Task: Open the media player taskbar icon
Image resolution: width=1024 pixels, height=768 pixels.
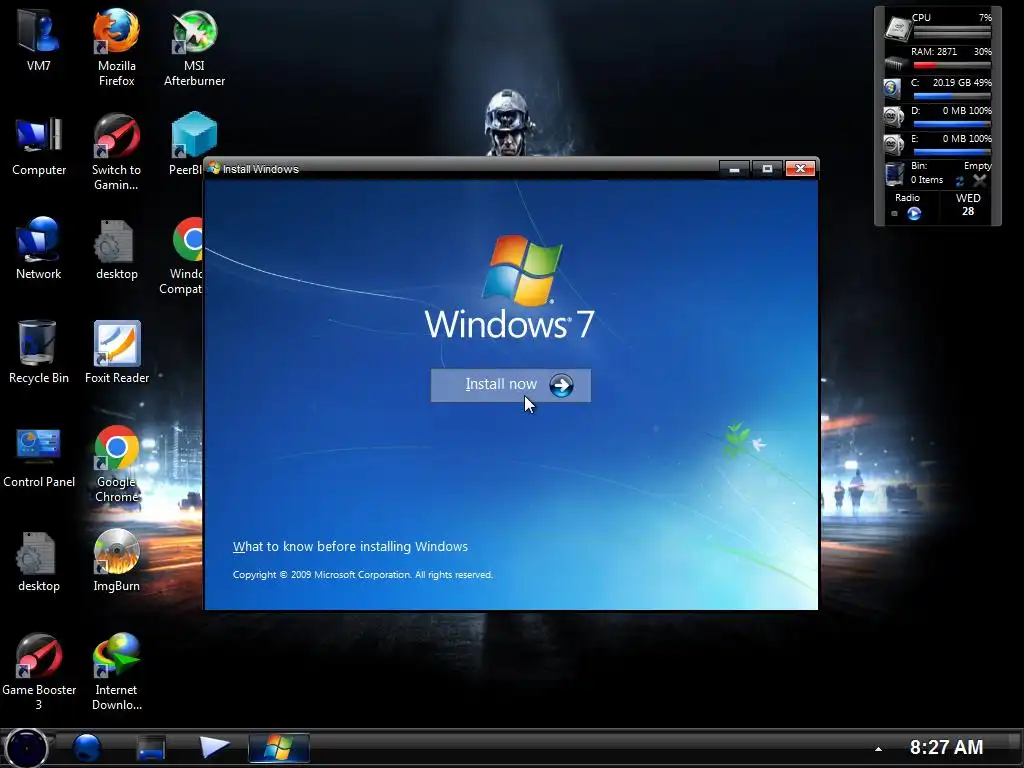Action: coord(214,747)
